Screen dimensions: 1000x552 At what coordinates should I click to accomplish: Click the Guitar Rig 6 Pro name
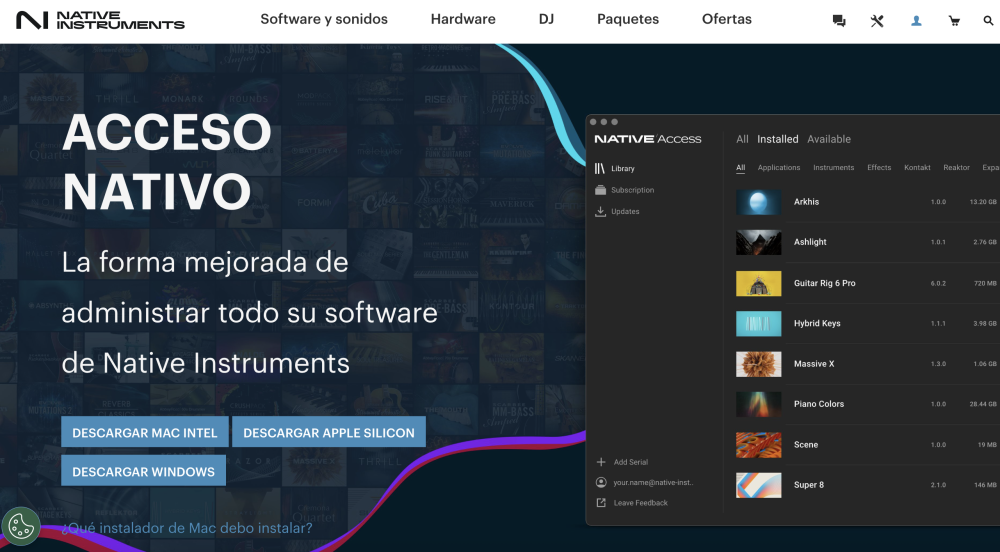pos(825,283)
